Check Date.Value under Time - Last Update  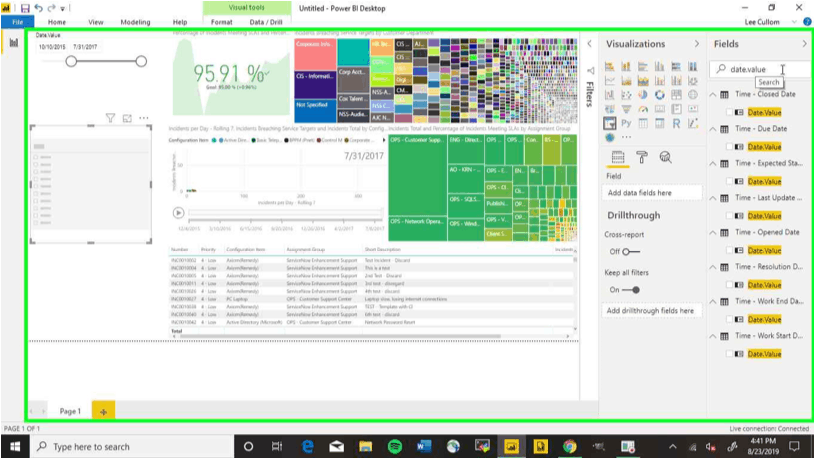pyautogui.click(x=730, y=216)
